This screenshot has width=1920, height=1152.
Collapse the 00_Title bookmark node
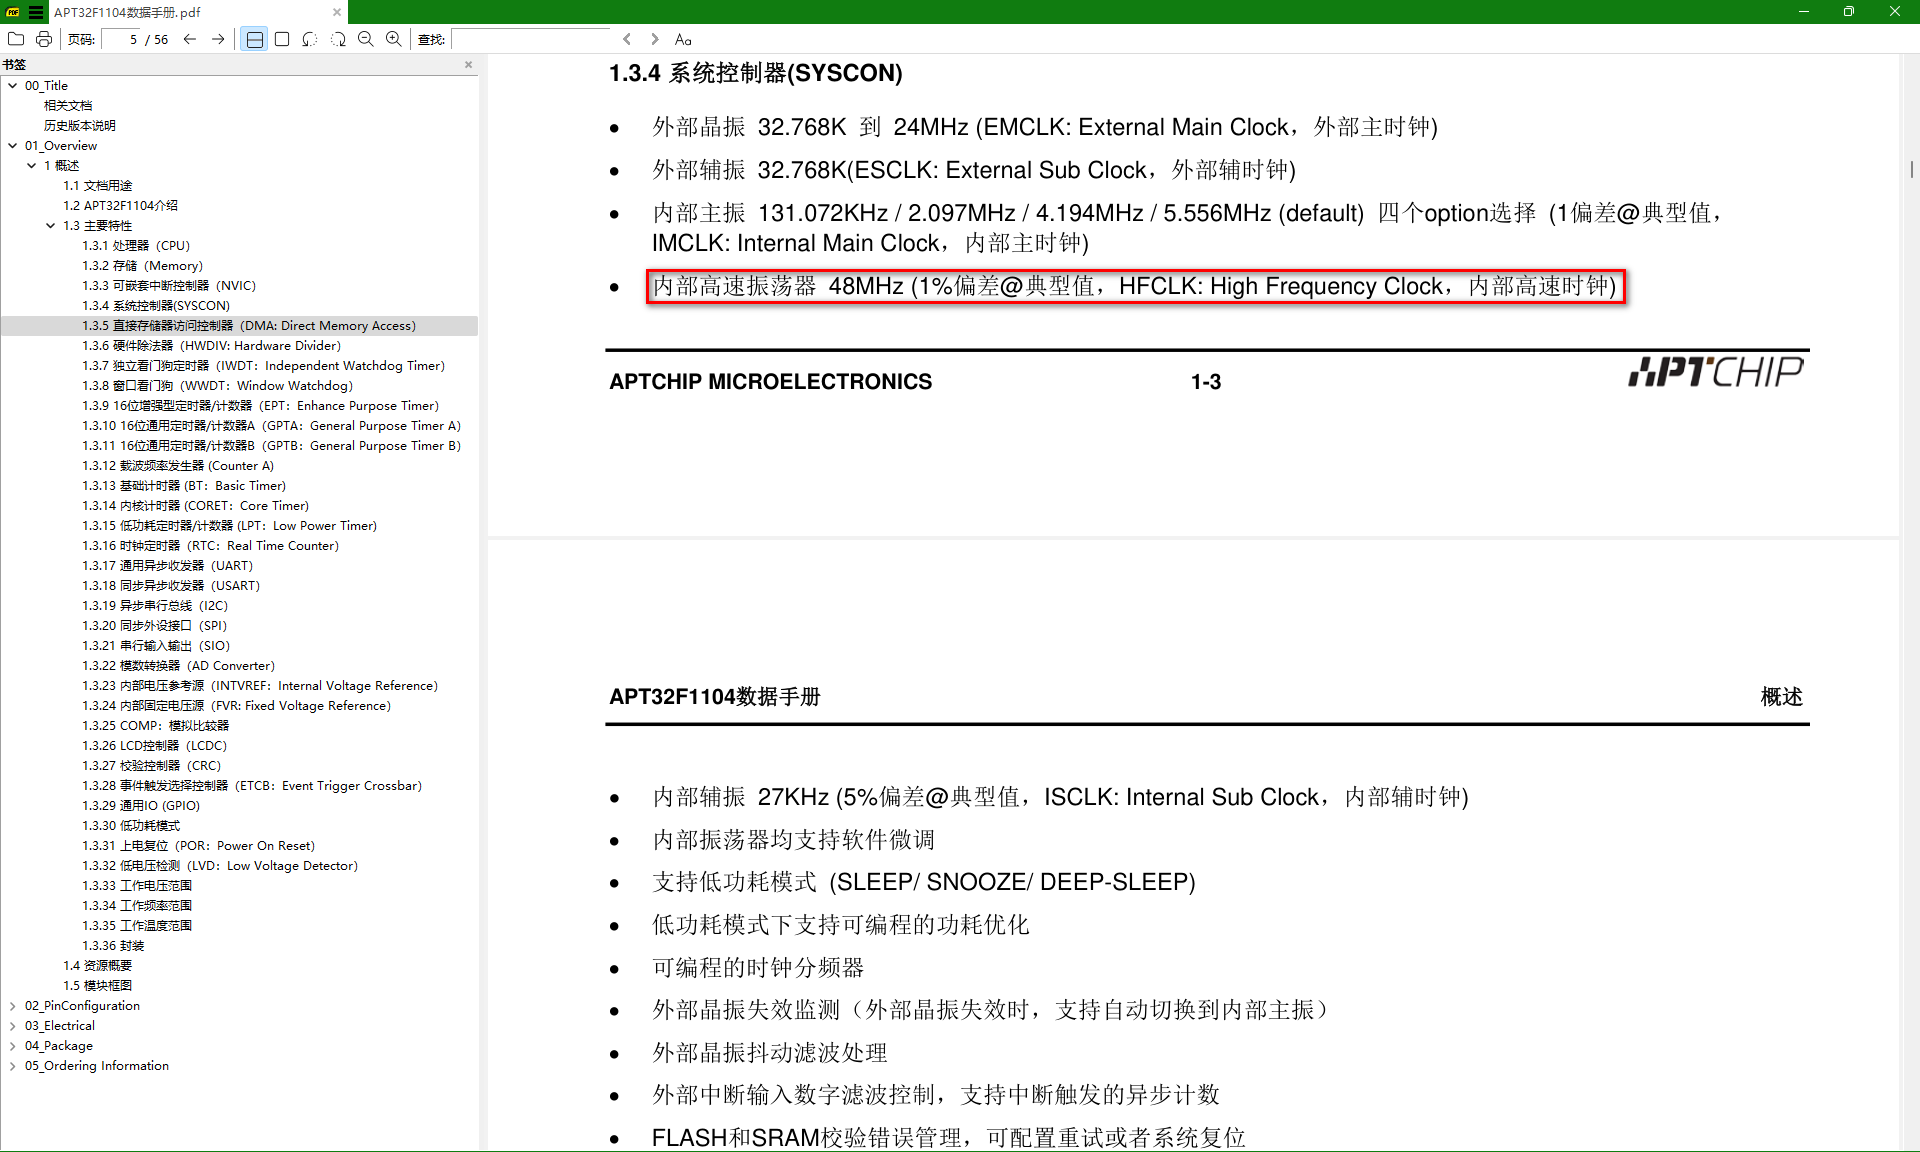point(12,86)
